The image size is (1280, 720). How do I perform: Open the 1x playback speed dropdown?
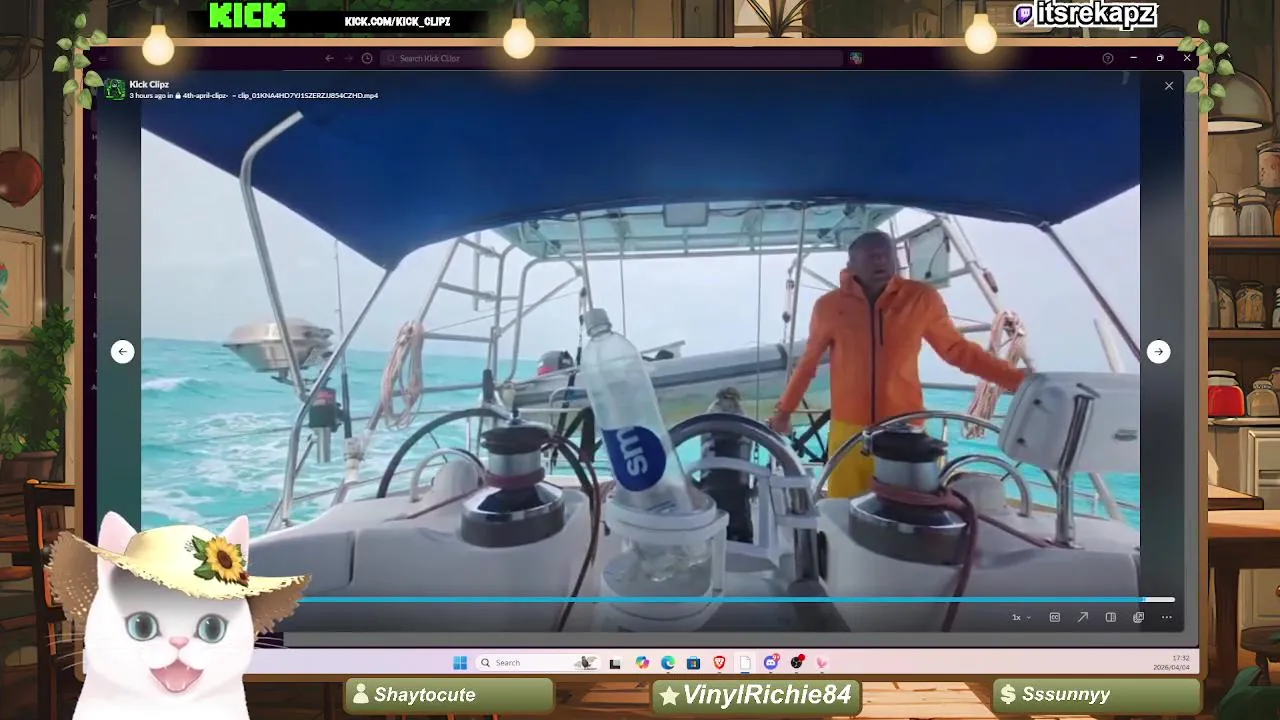pos(1020,617)
